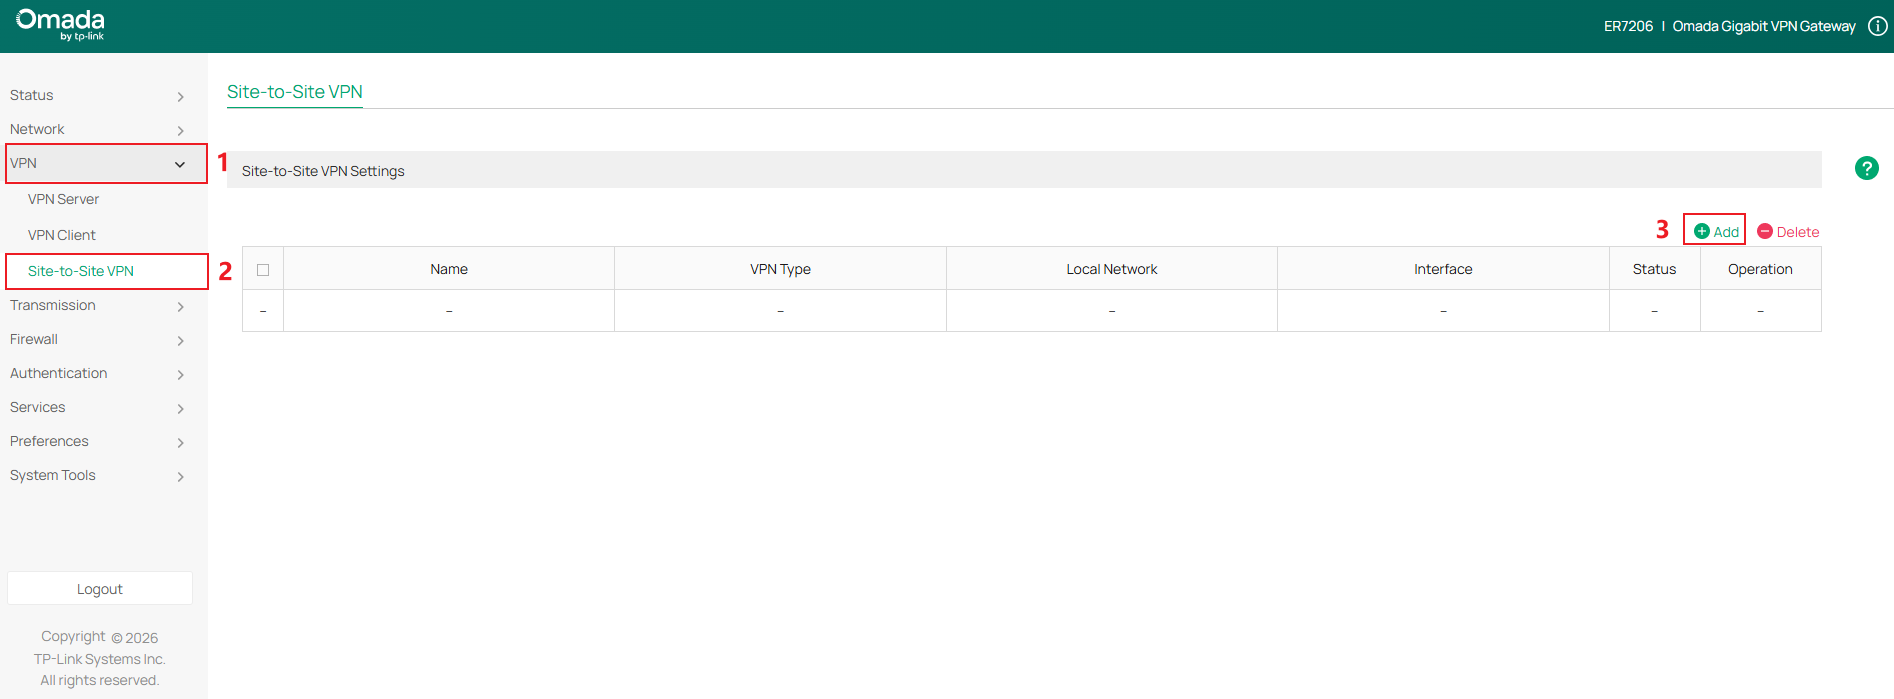Expand the Firewall menu chevron
Screen dimensions: 1894x699
pos(180,341)
